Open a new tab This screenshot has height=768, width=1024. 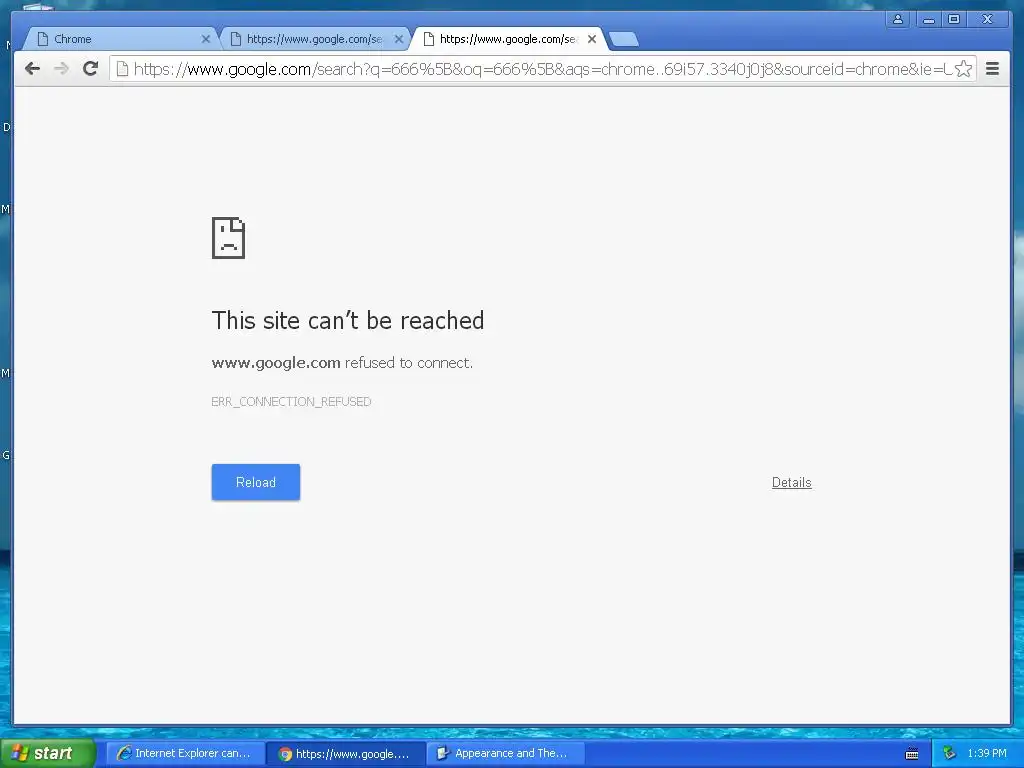(624, 40)
